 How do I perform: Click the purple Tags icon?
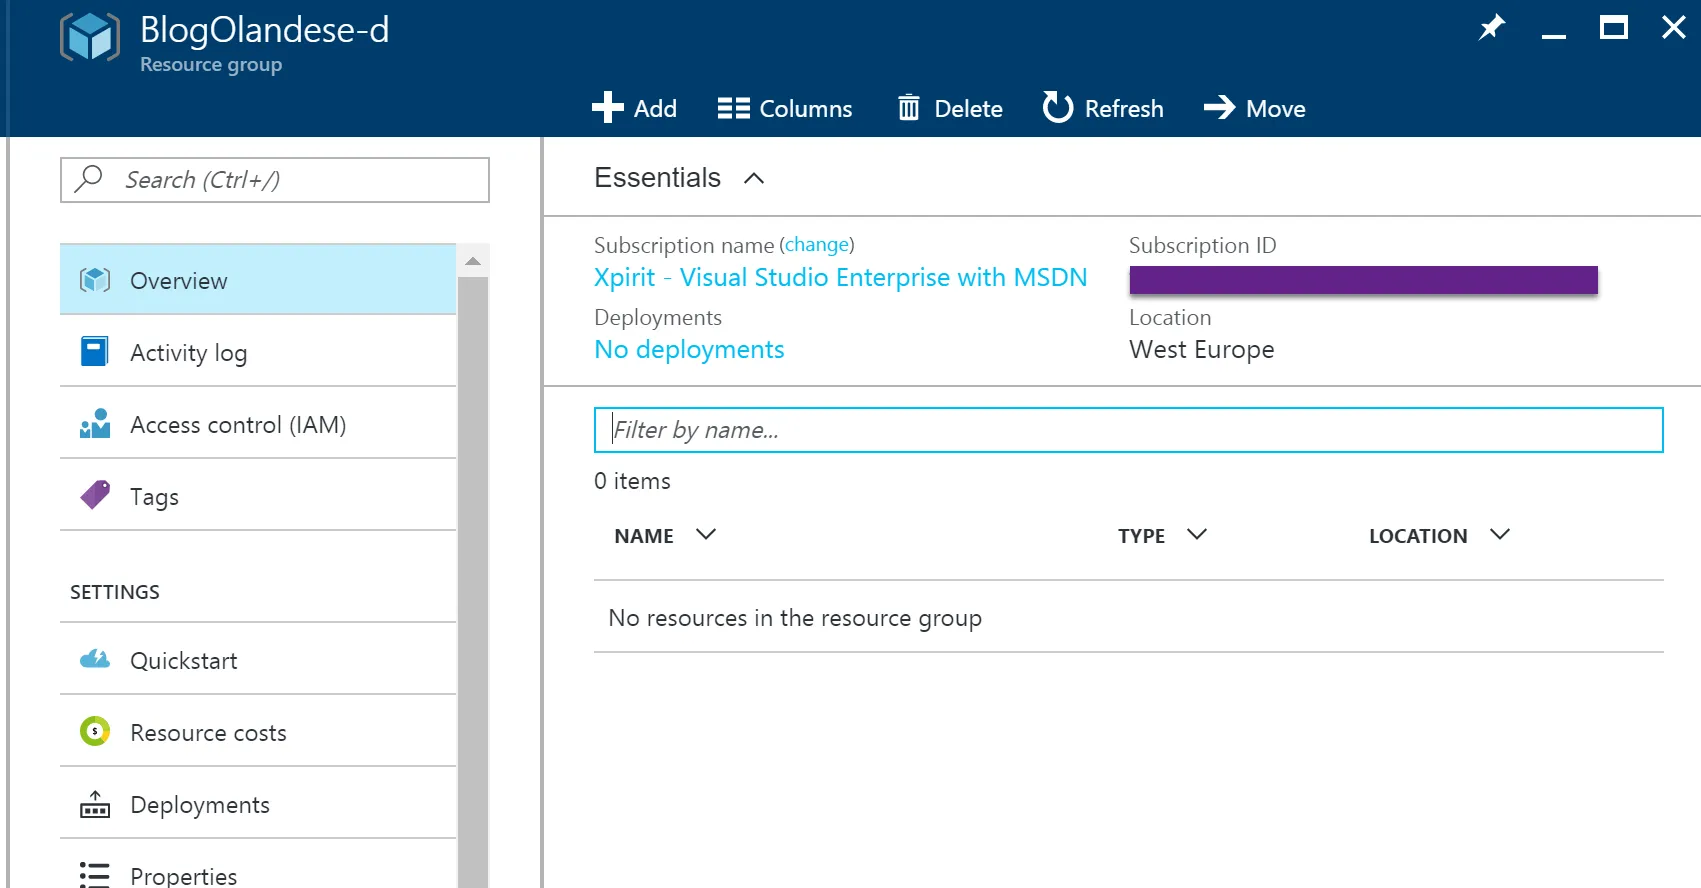(x=95, y=495)
